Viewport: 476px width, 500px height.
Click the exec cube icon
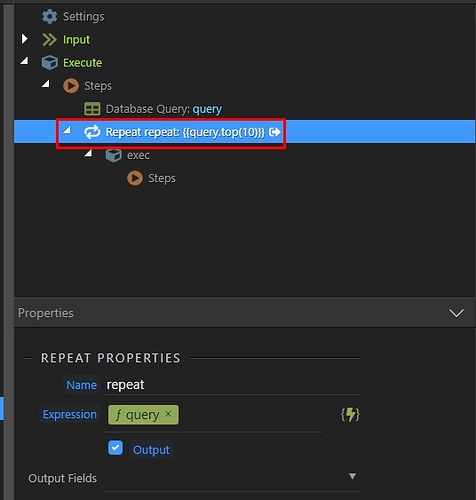(x=114, y=155)
